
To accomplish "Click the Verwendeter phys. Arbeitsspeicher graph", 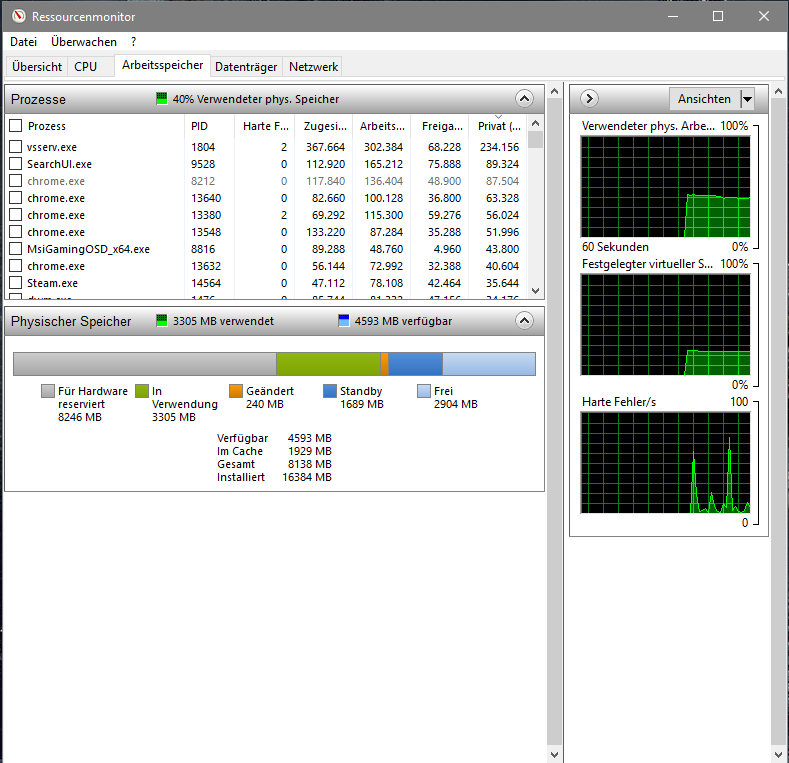I will [x=665, y=186].
